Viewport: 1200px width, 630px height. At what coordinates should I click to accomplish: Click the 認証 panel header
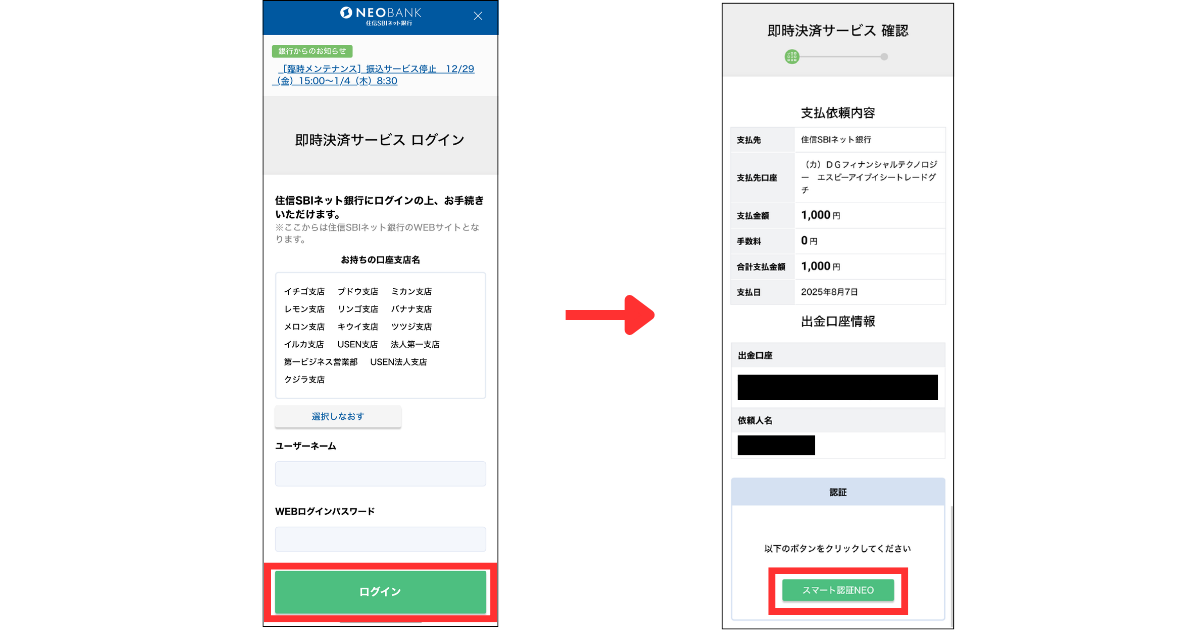tap(838, 492)
